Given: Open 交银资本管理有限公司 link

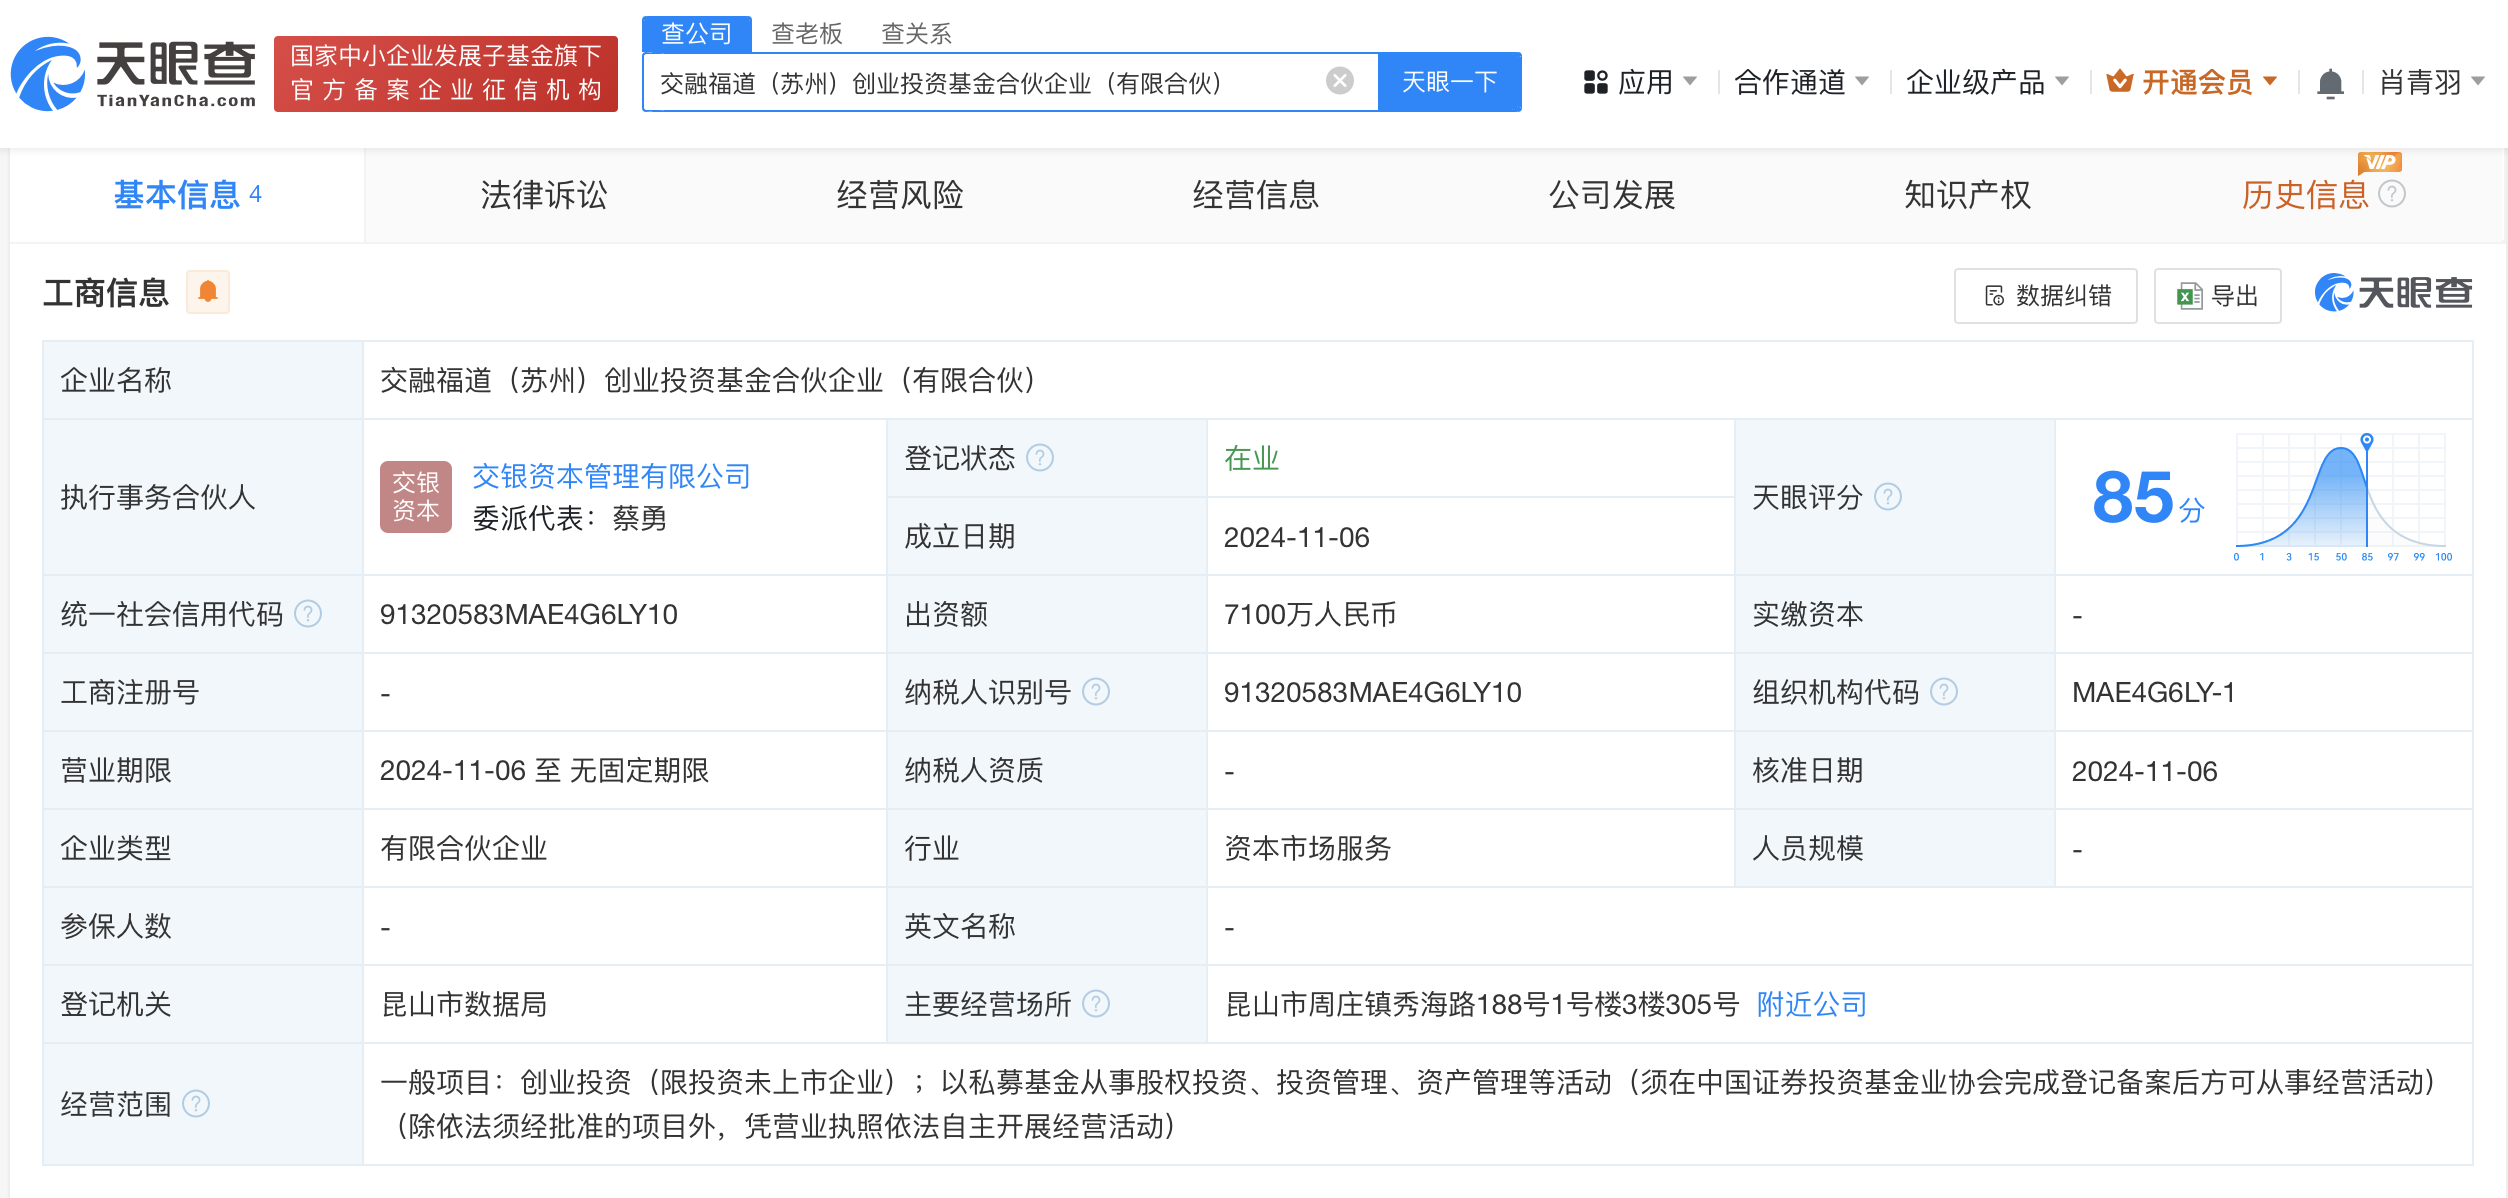Looking at the screenshot, I should point(611,476).
